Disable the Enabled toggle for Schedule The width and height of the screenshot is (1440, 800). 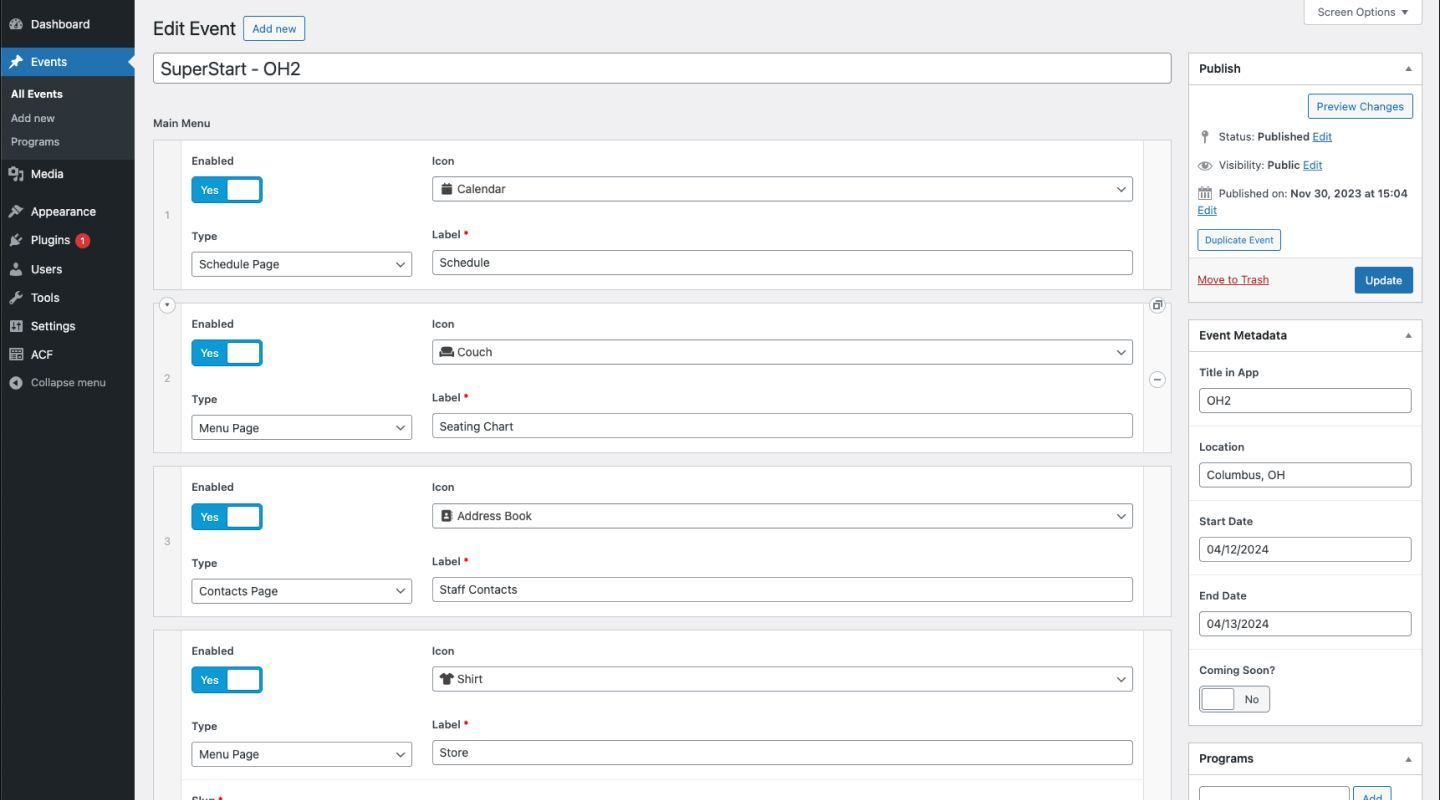[x=227, y=189]
